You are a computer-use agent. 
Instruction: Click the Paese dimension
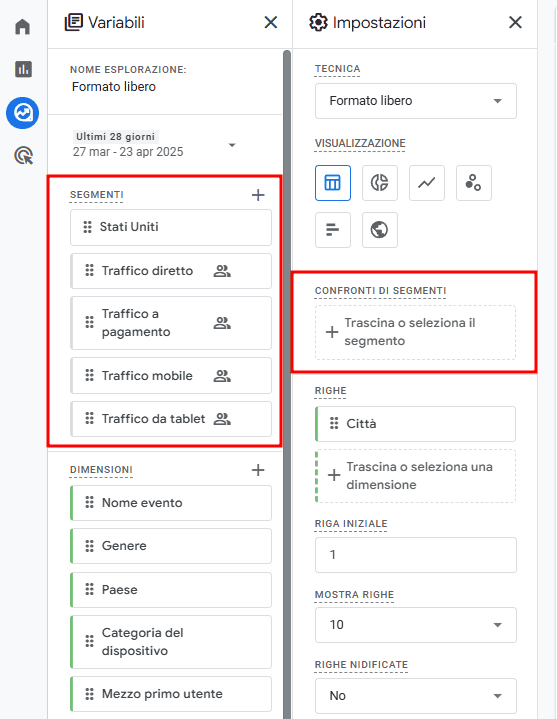[171, 590]
